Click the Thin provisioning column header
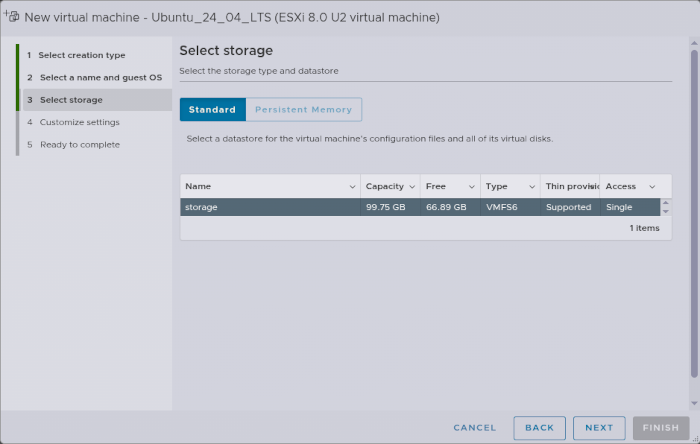700x444 pixels. [569, 187]
